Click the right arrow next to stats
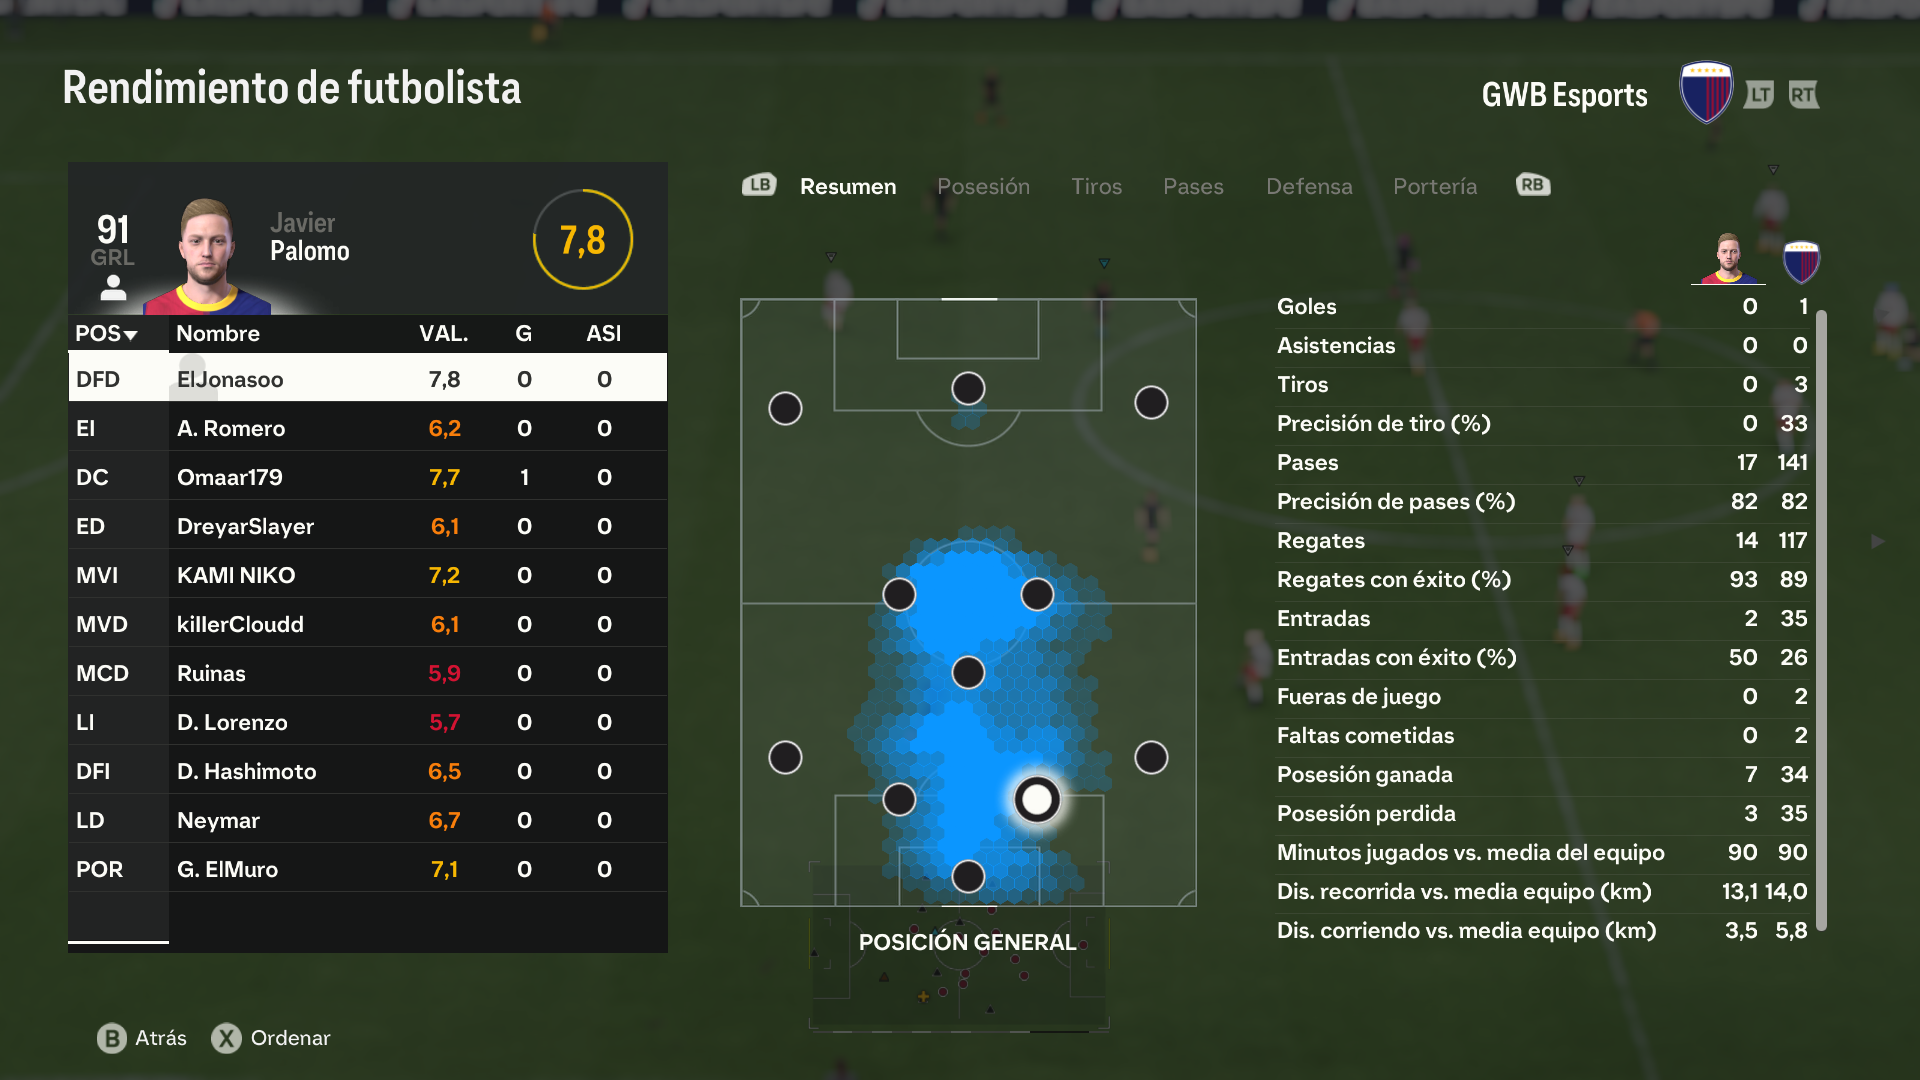The width and height of the screenshot is (1920, 1080). tap(1878, 541)
